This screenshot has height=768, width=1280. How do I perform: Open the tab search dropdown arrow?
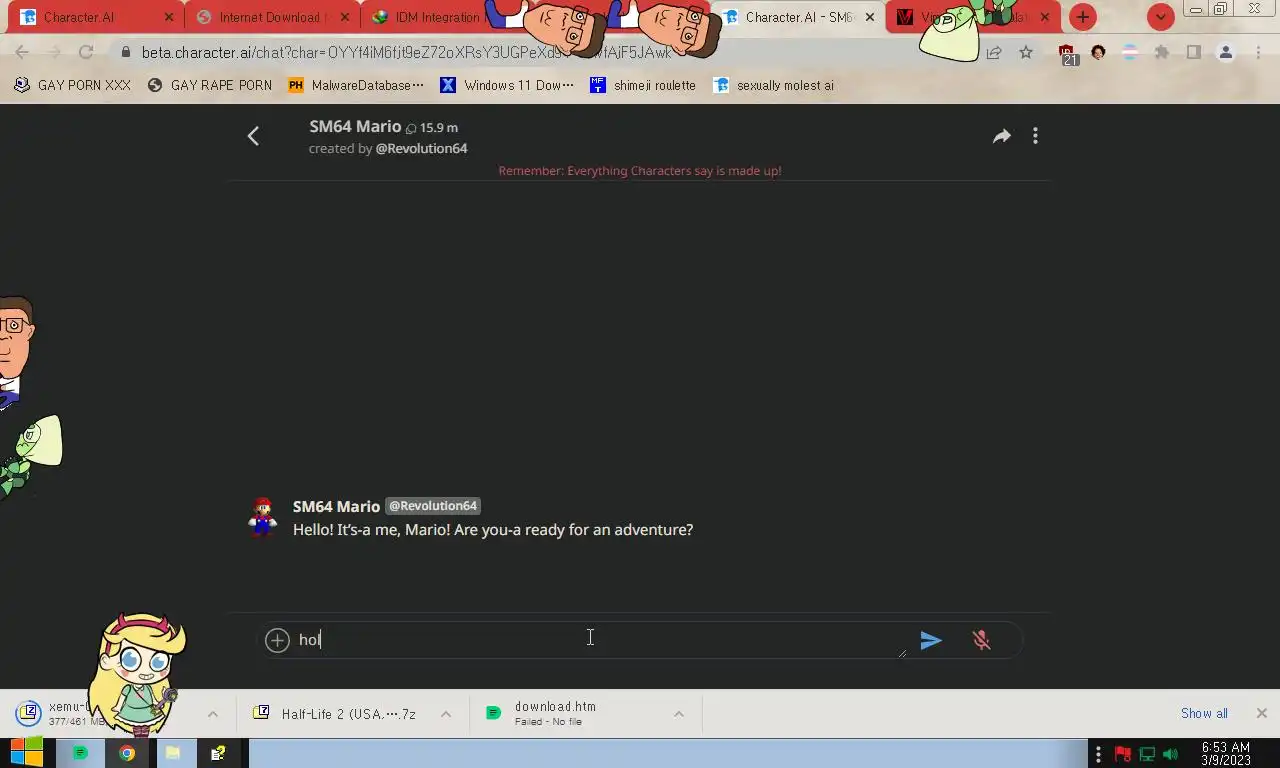[x=1160, y=17]
